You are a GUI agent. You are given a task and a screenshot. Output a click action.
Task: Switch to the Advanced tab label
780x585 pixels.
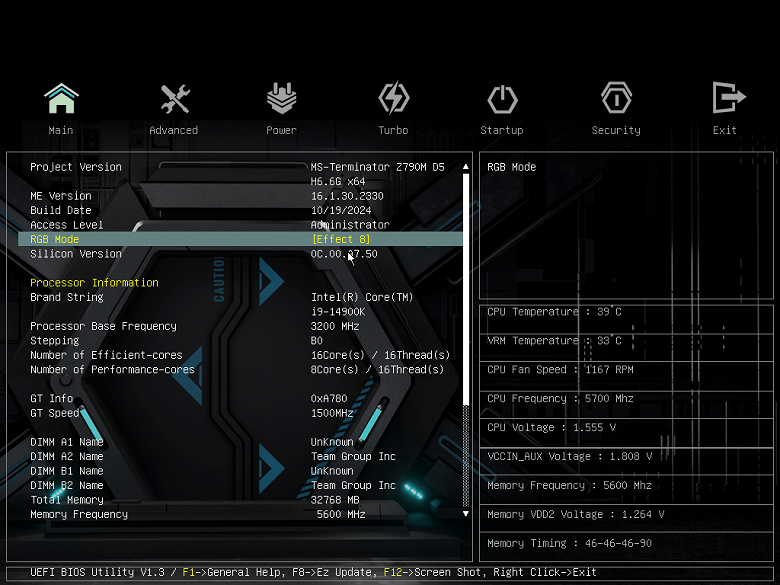tap(174, 130)
